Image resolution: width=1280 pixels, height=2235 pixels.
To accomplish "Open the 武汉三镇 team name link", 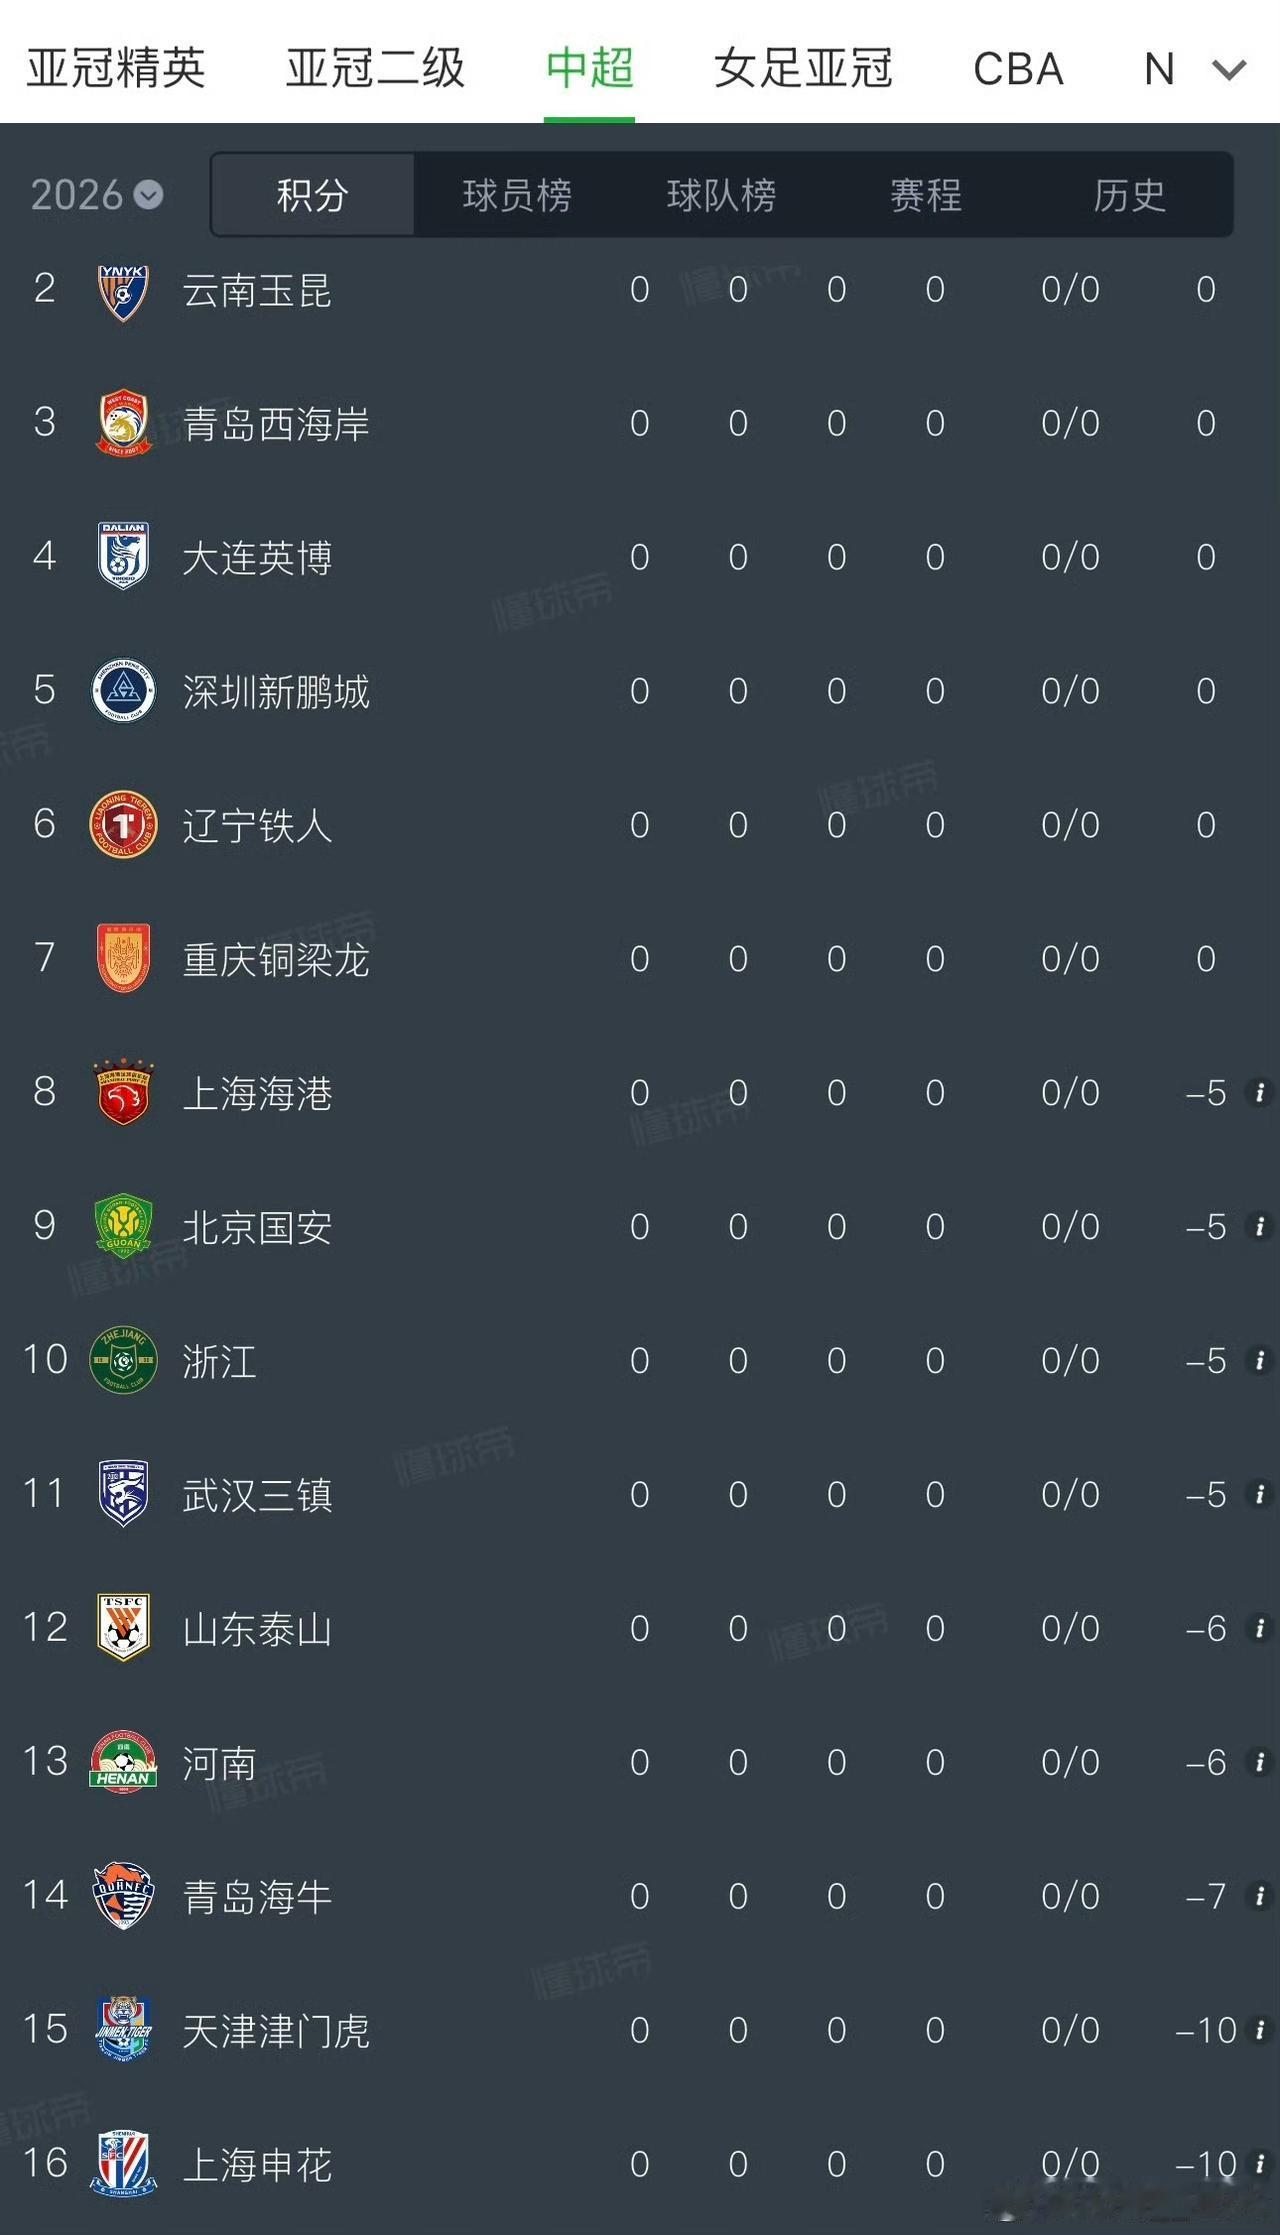I will tap(257, 1496).
